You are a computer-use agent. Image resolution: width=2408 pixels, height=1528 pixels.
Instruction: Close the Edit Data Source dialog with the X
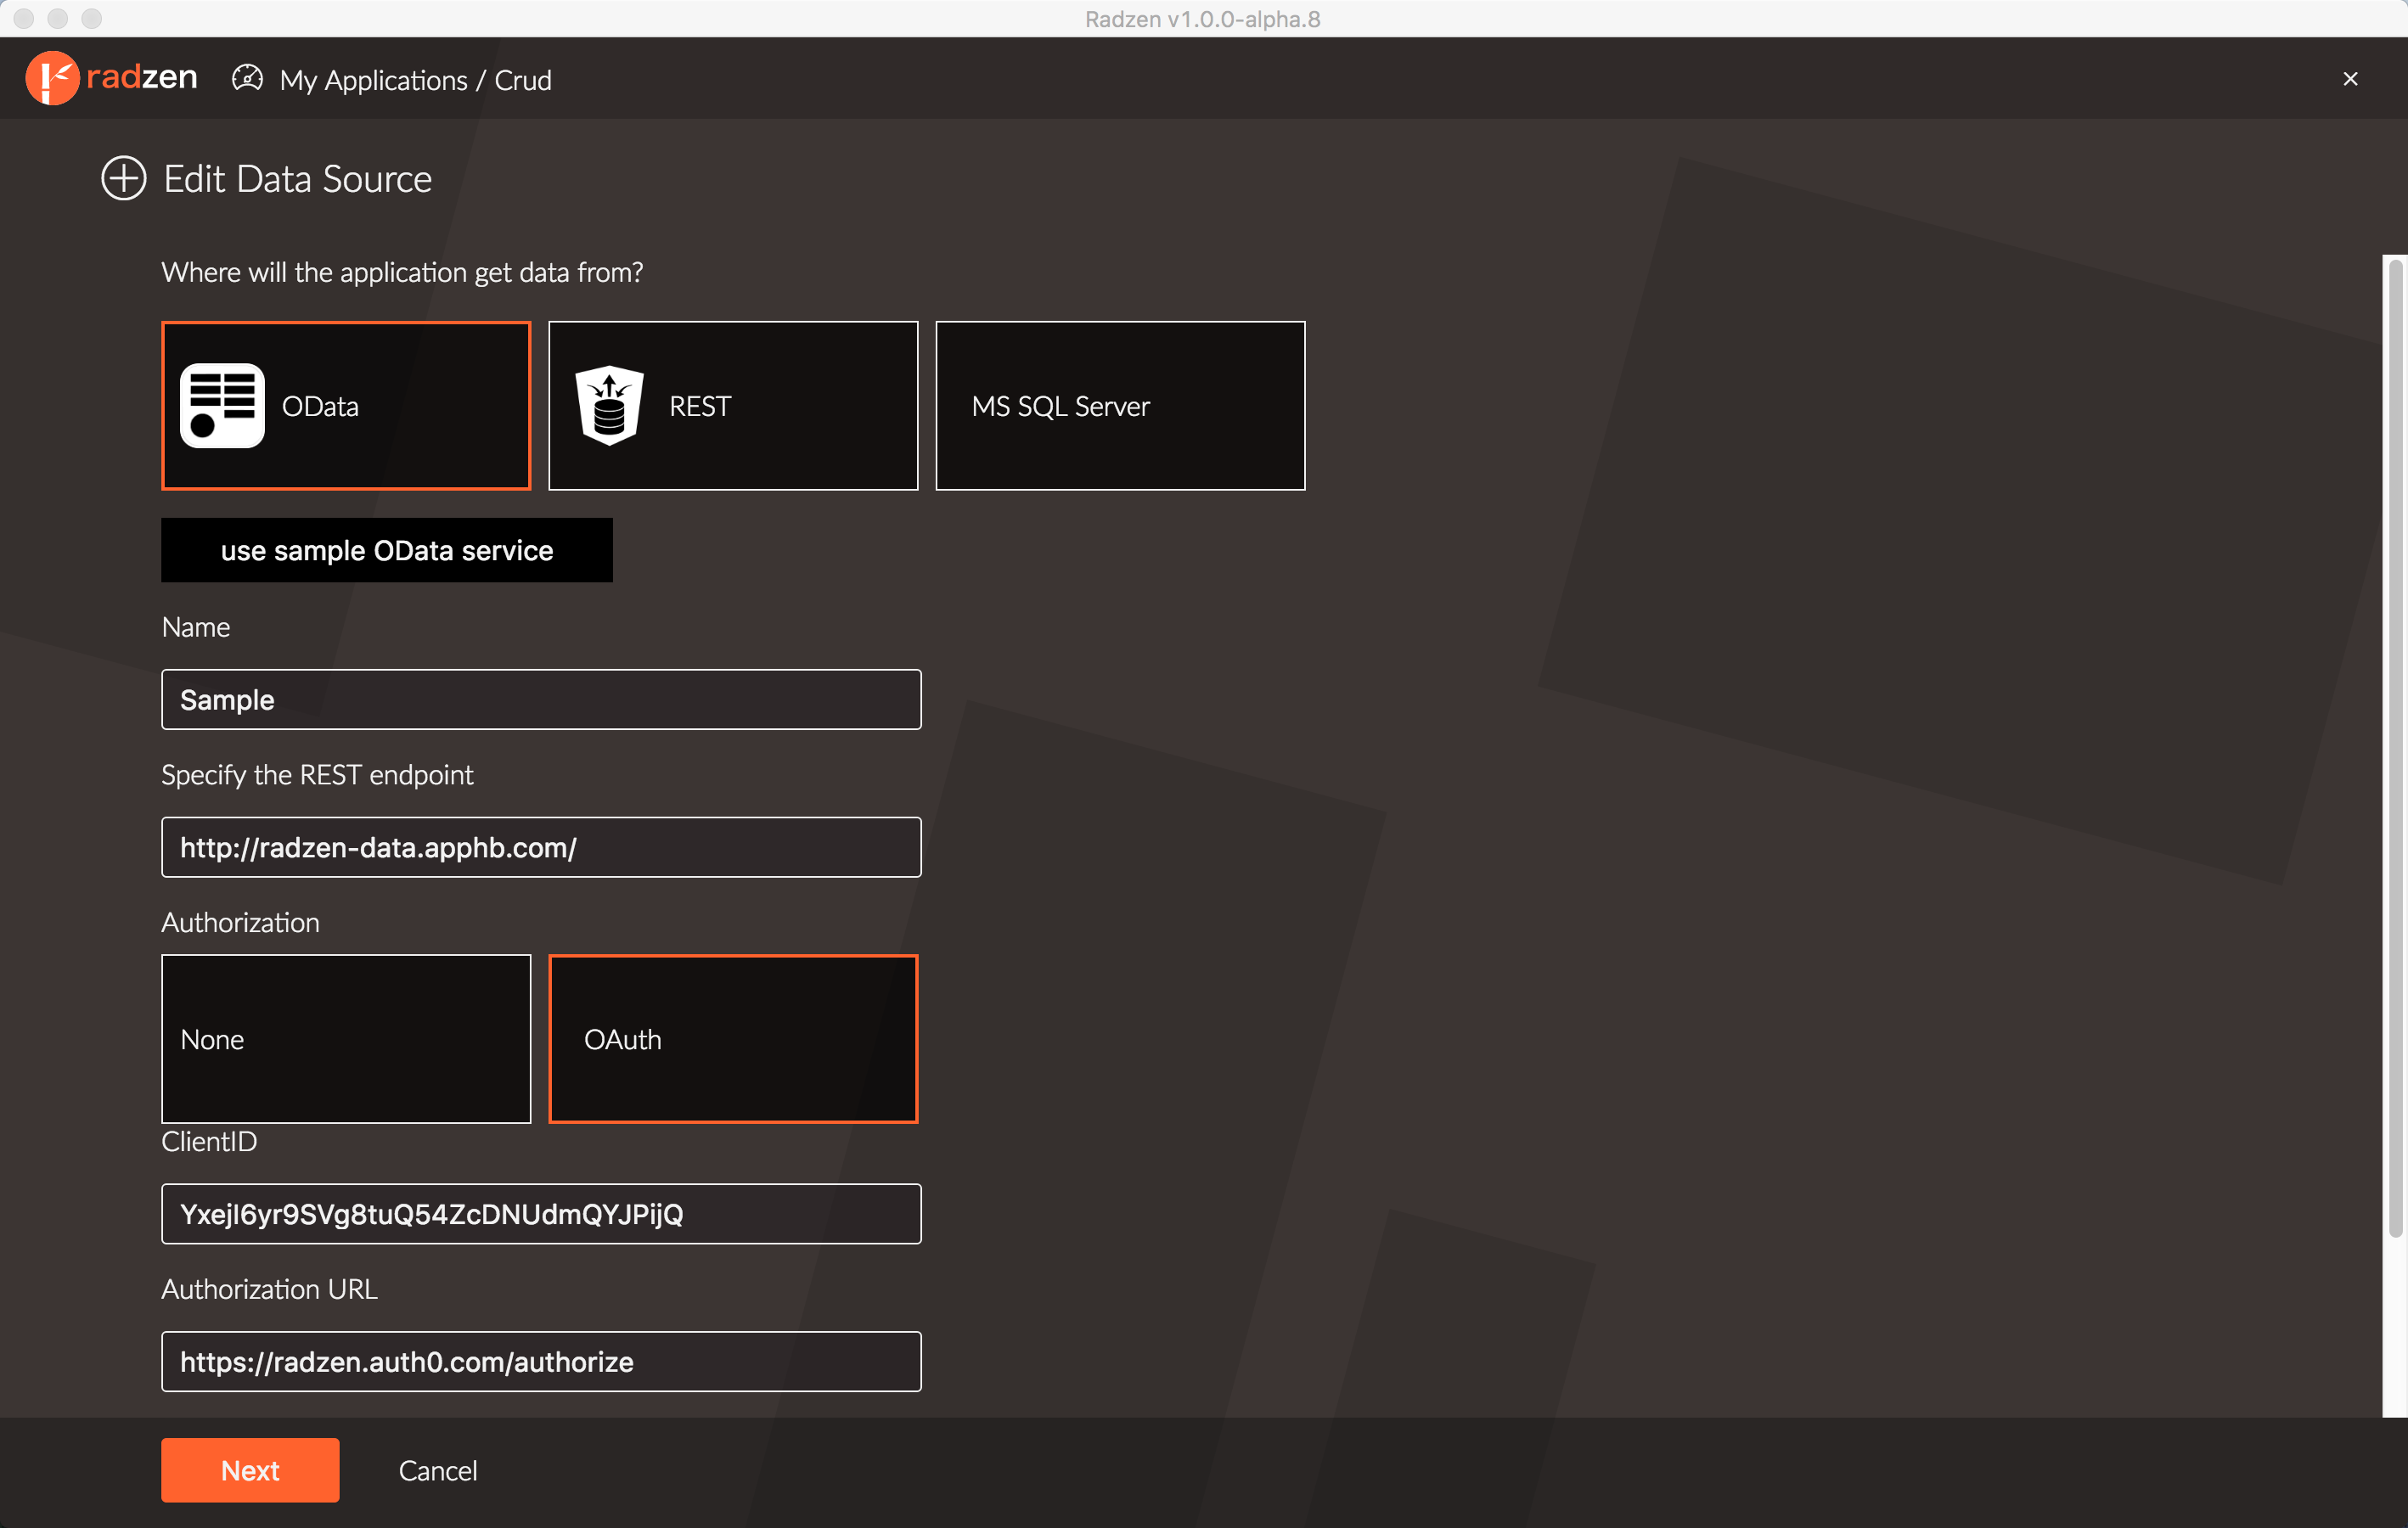coord(2350,79)
